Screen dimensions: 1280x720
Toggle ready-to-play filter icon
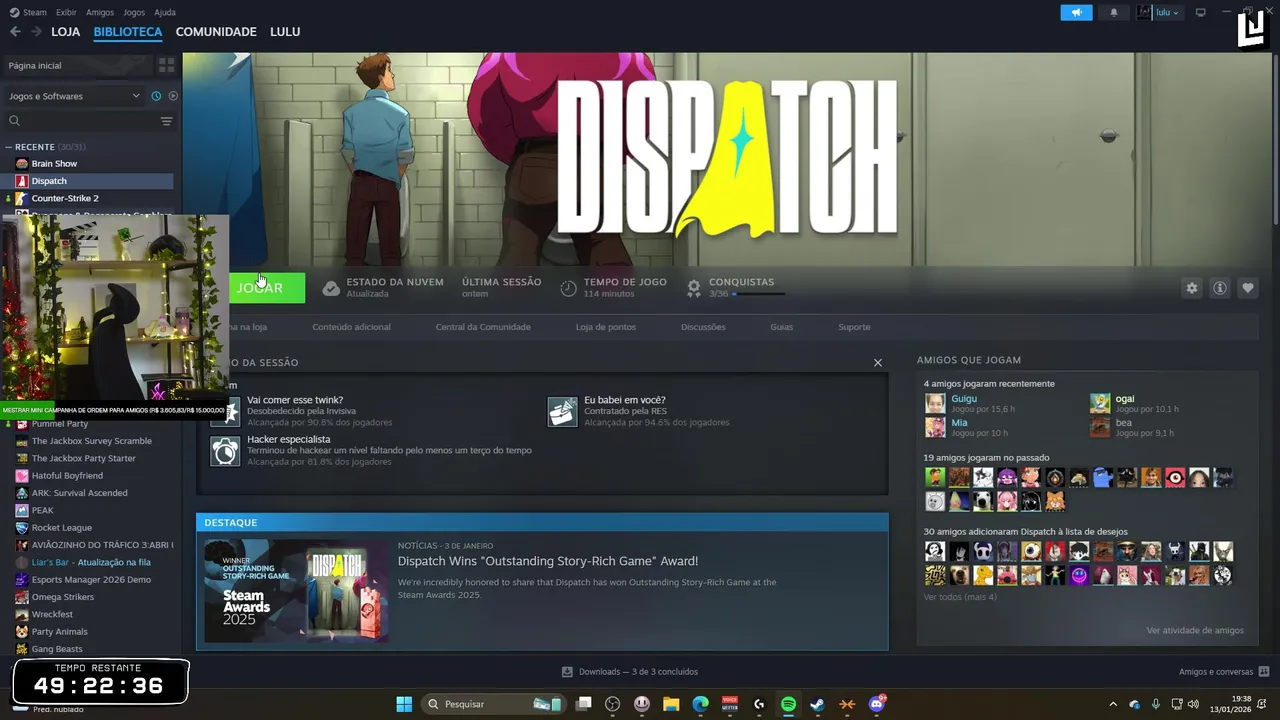click(x=173, y=96)
